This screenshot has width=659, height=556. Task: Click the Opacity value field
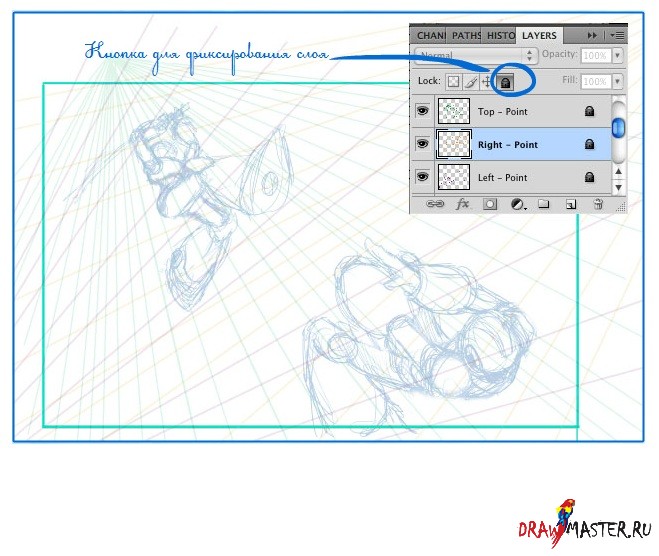[x=596, y=55]
